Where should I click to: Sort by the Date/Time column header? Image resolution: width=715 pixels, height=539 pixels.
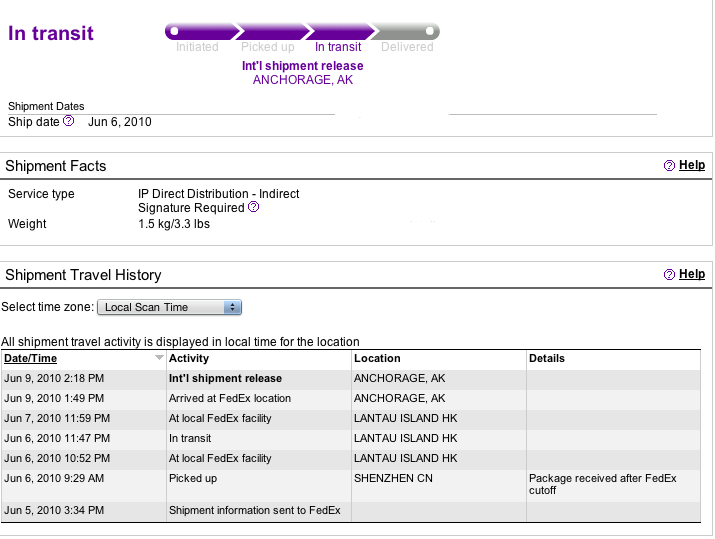coord(31,358)
